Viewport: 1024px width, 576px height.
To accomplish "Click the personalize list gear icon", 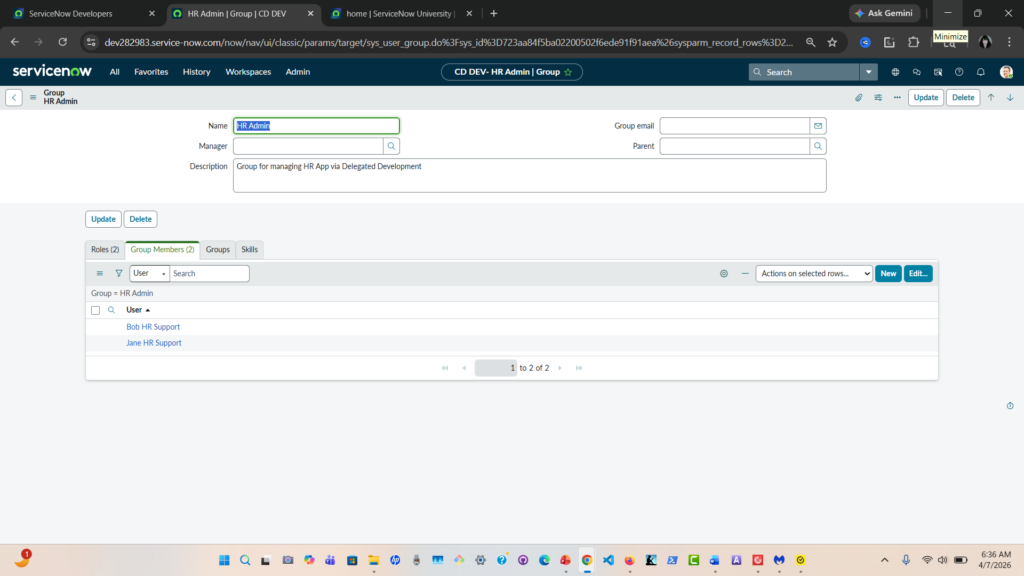I will 724,273.
